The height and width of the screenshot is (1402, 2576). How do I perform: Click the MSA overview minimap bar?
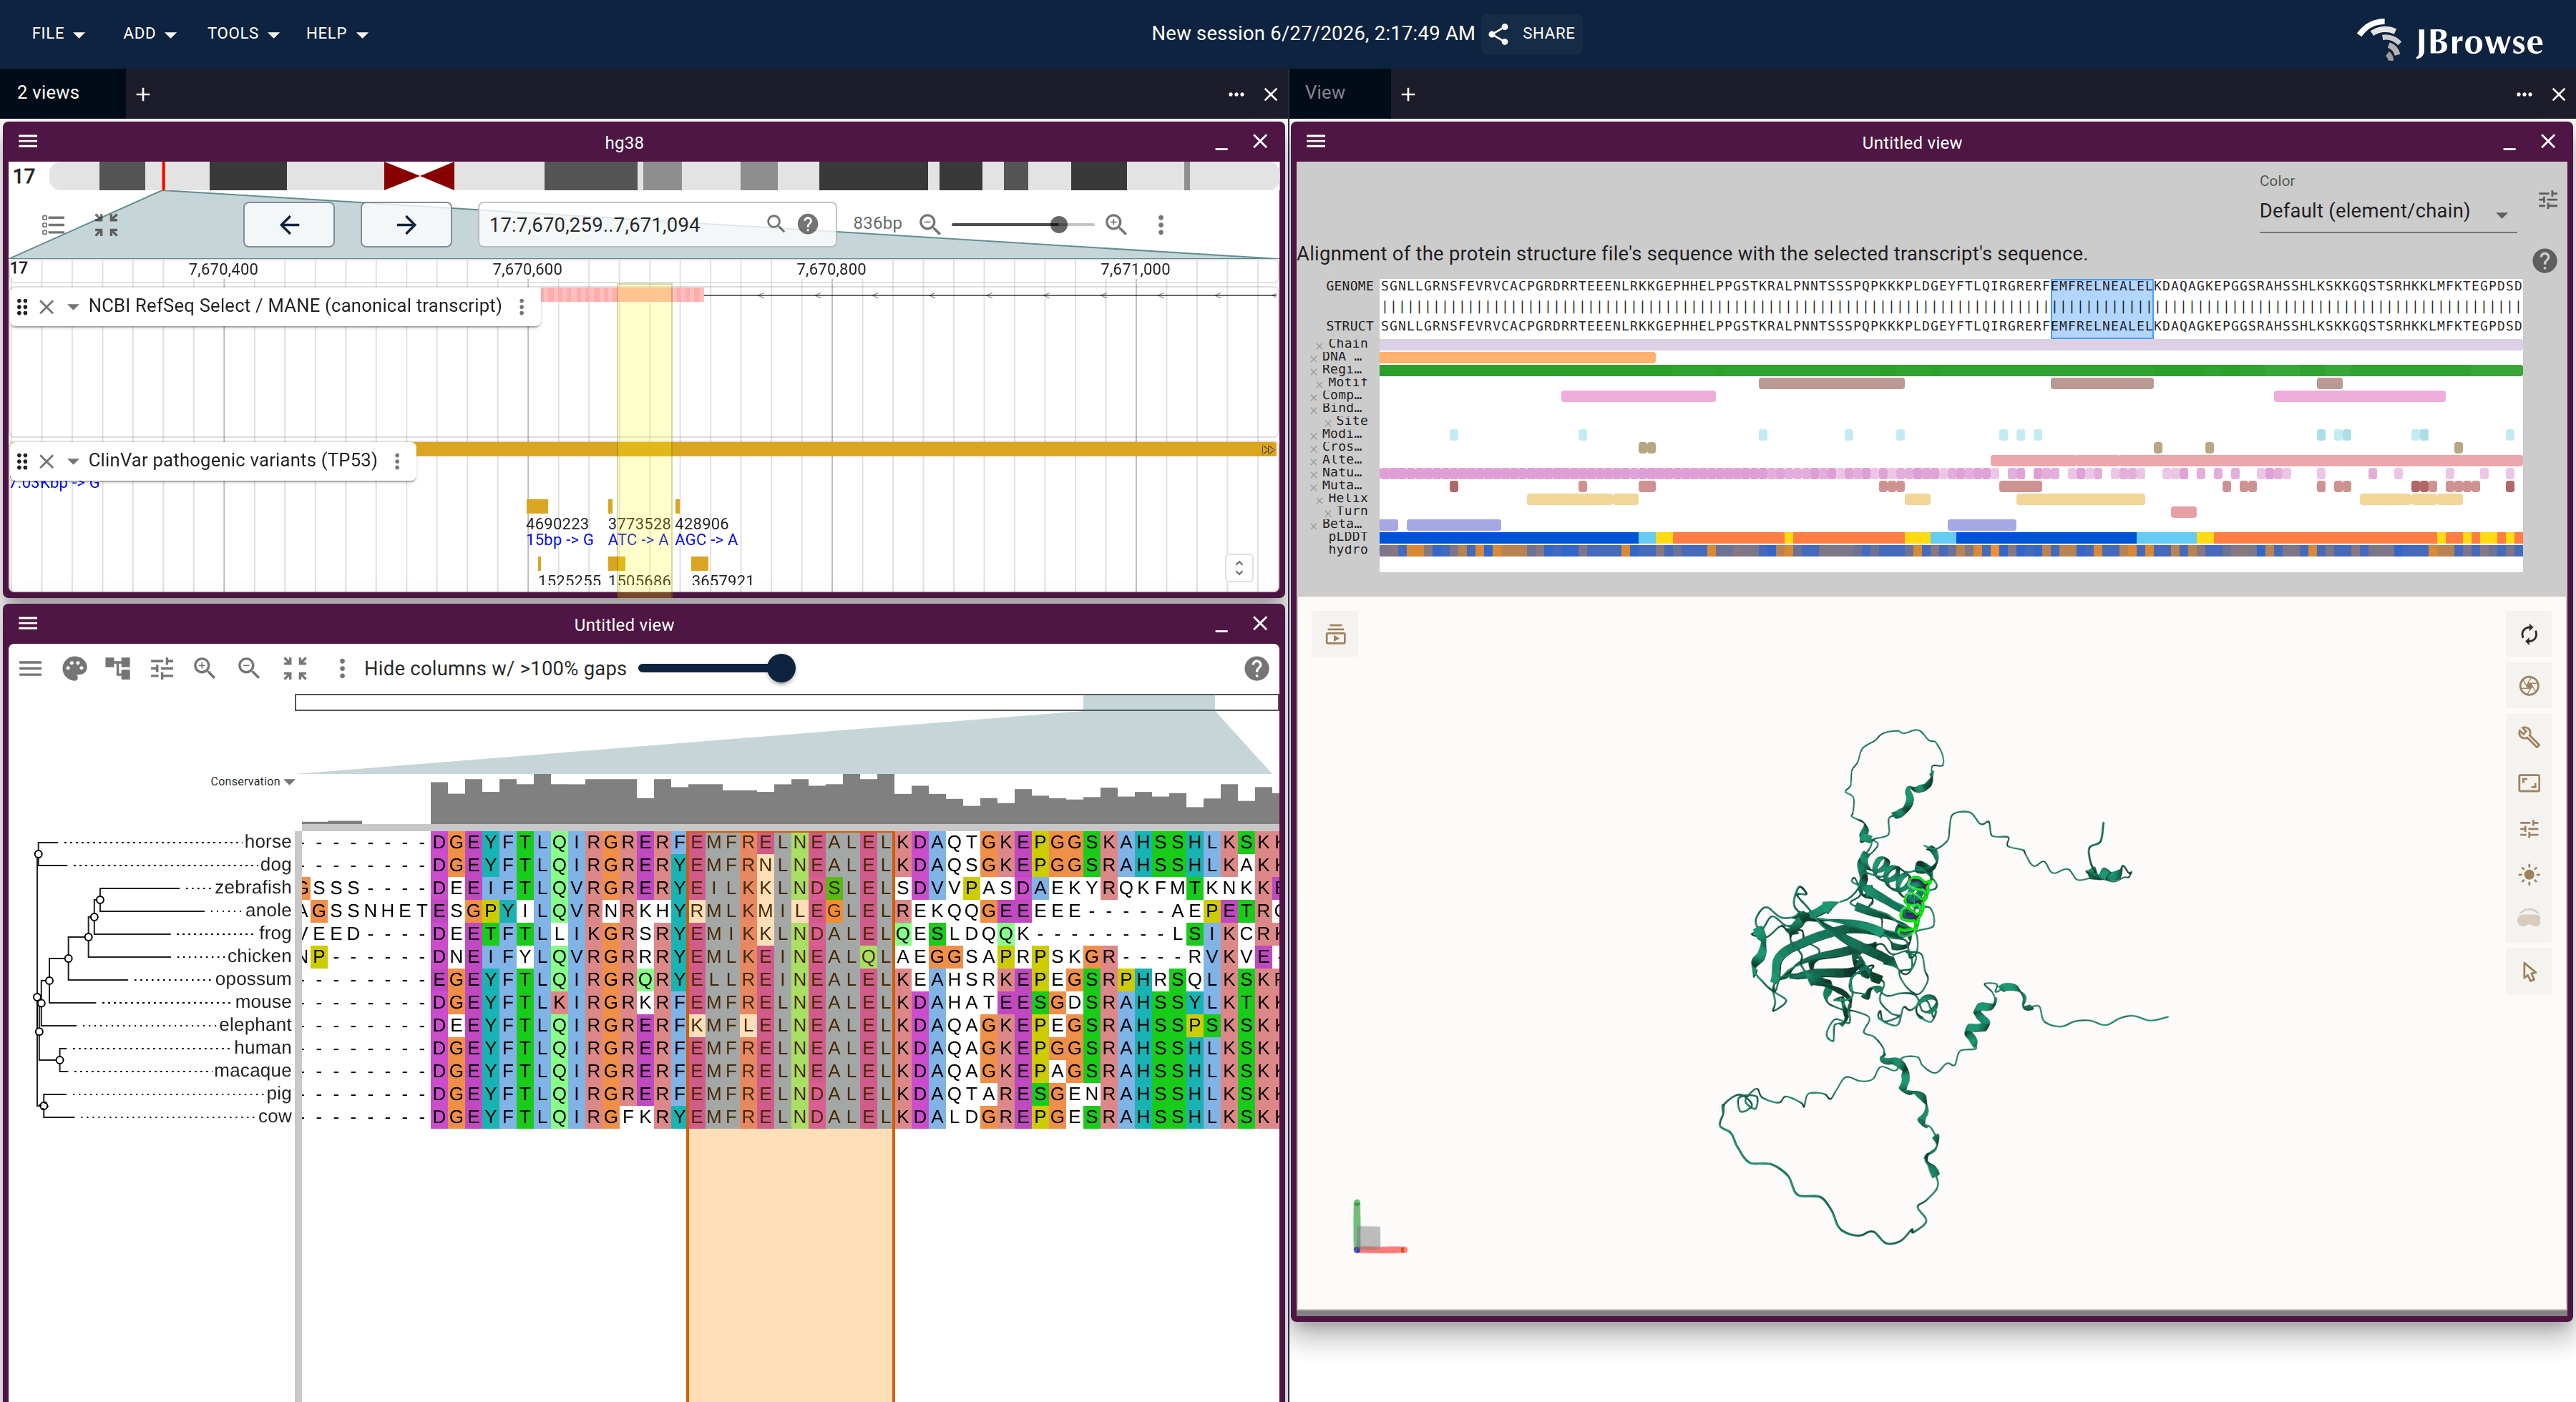(786, 703)
